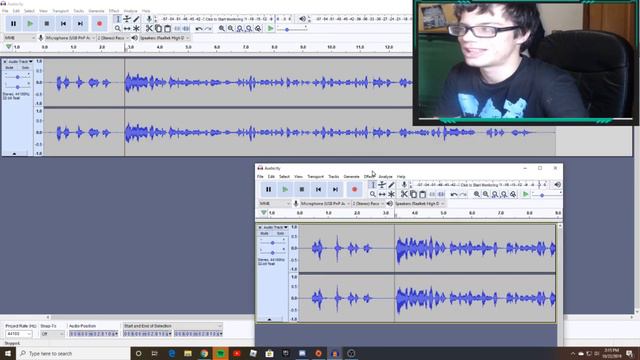This screenshot has height=360, width=640.
Task: Click Zoom Out magnifier in front Audacity window
Action: tap(486, 194)
